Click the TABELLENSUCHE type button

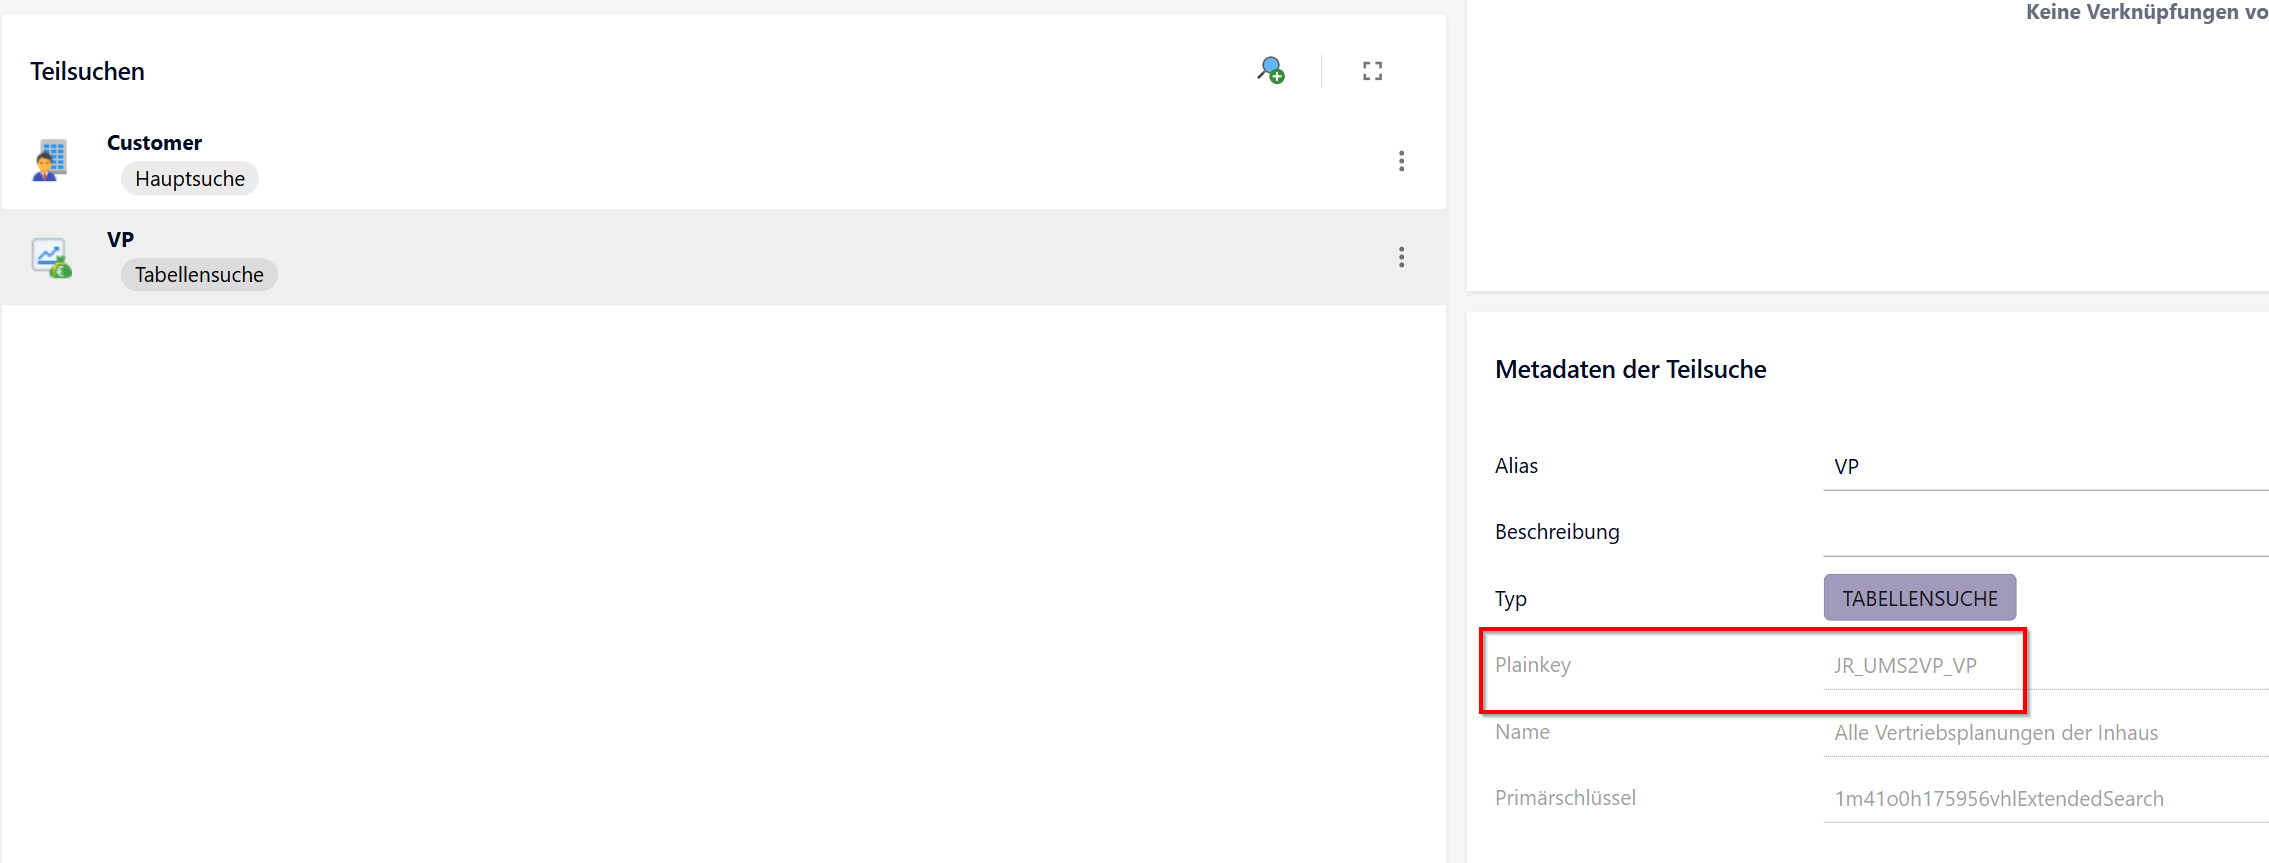(1920, 598)
